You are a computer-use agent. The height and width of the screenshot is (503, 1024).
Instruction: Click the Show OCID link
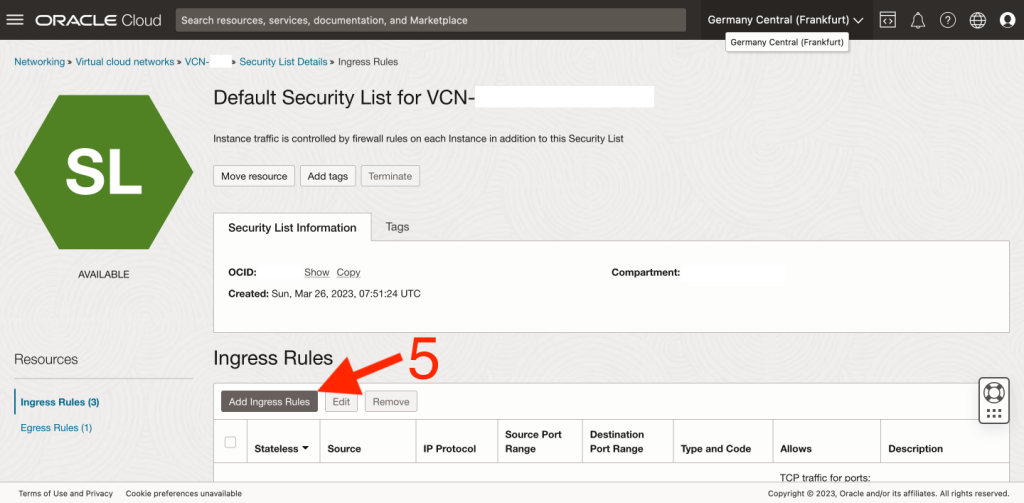317,272
